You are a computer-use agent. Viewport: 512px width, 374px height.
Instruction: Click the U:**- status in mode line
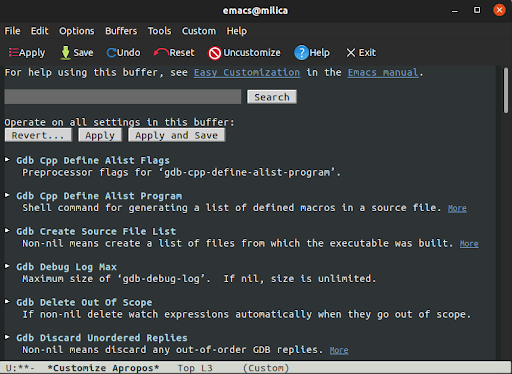click(20, 368)
